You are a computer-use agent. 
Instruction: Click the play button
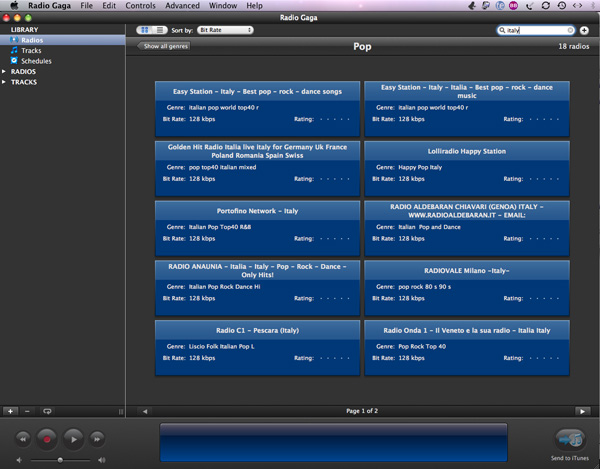[73, 439]
